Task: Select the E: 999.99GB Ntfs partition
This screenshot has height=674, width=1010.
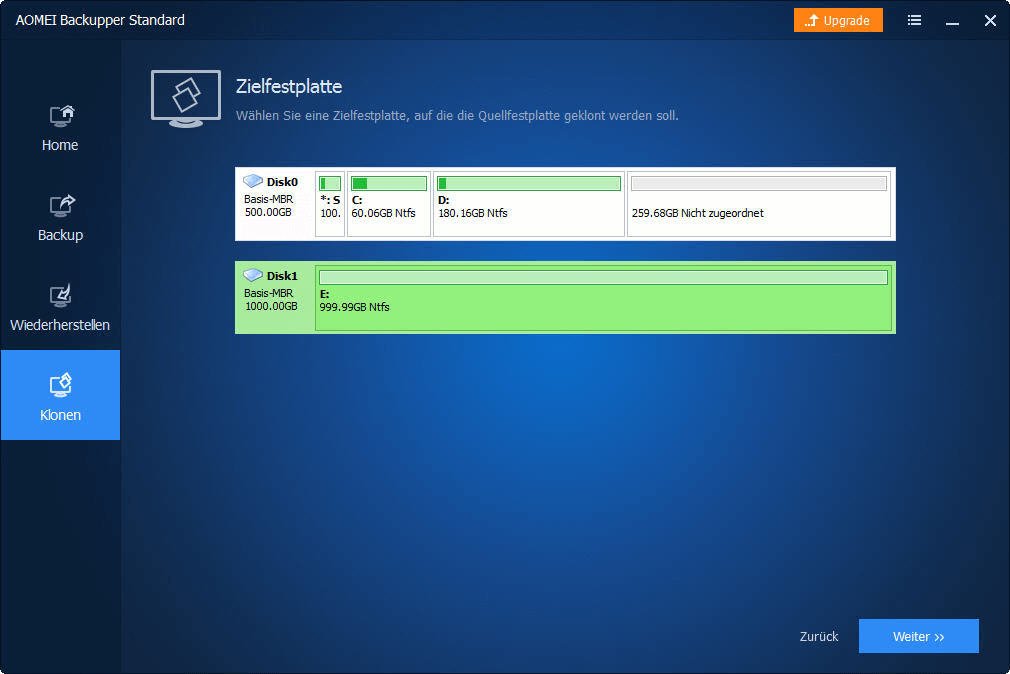Action: [604, 298]
